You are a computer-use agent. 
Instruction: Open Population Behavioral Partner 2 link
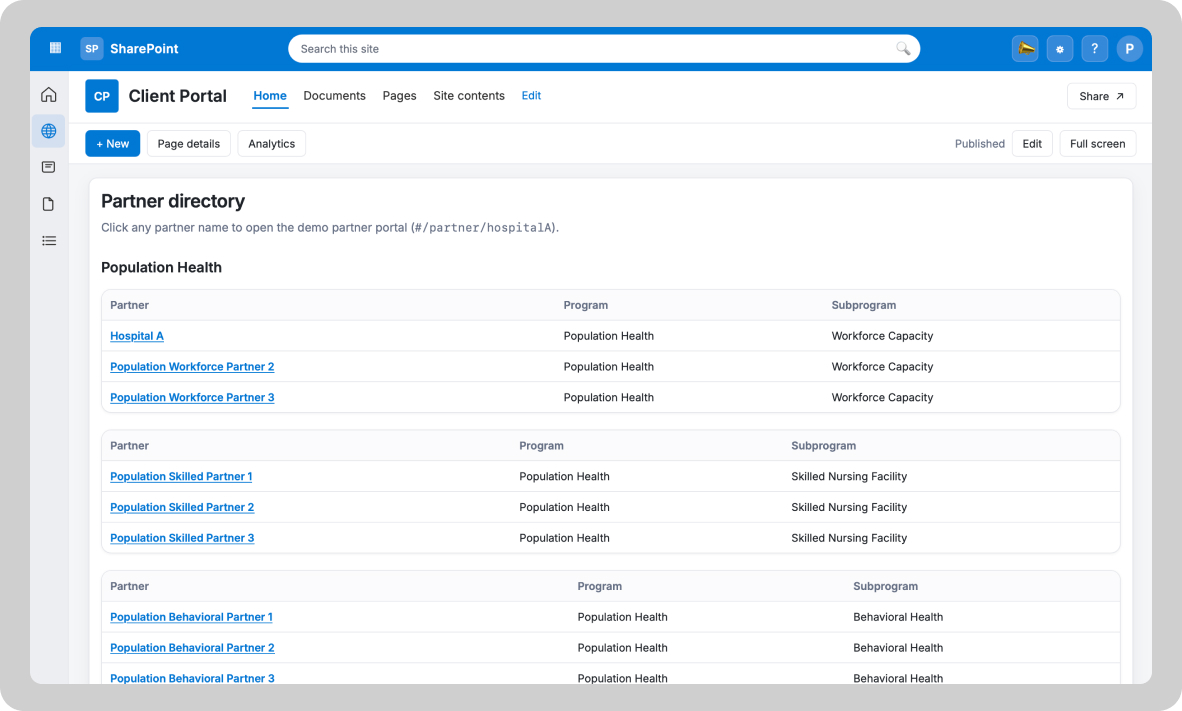192,648
